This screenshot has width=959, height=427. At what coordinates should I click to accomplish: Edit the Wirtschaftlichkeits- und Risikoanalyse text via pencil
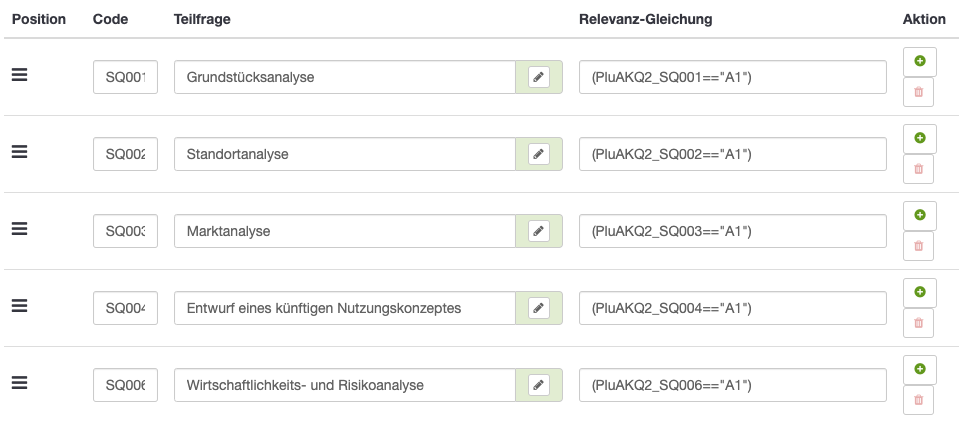pyautogui.click(x=539, y=385)
